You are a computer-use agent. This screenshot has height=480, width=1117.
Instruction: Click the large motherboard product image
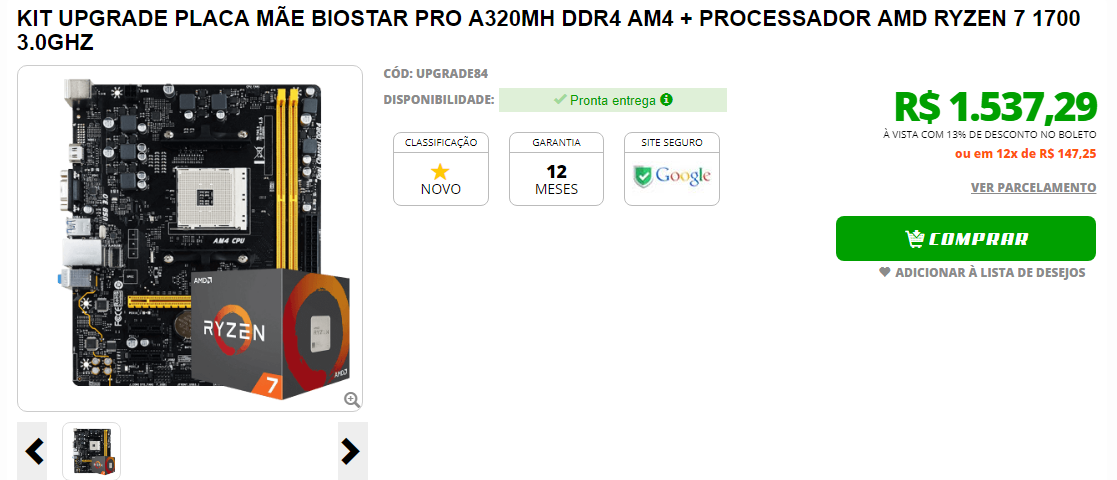(x=190, y=239)
